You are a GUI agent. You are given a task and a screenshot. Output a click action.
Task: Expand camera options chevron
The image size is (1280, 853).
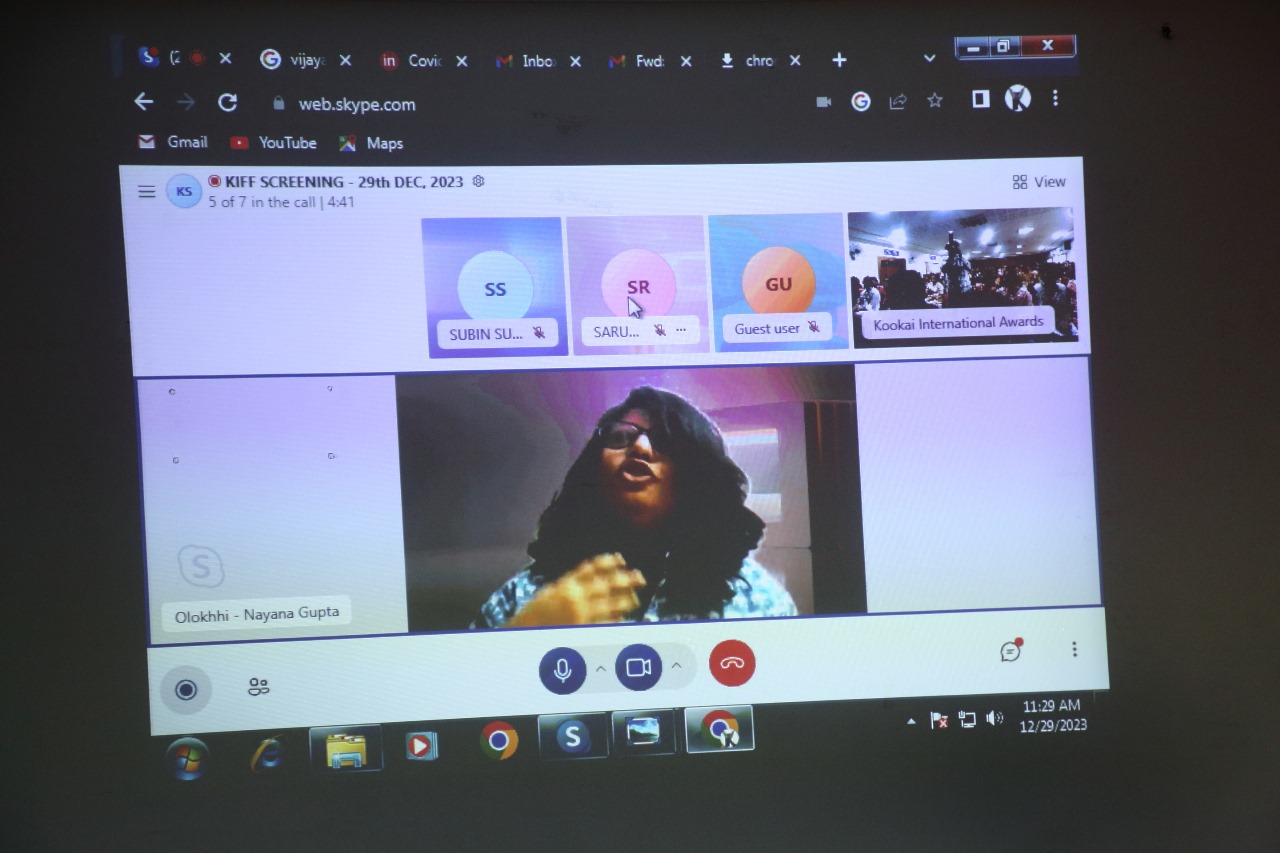[x=676, y=666]
